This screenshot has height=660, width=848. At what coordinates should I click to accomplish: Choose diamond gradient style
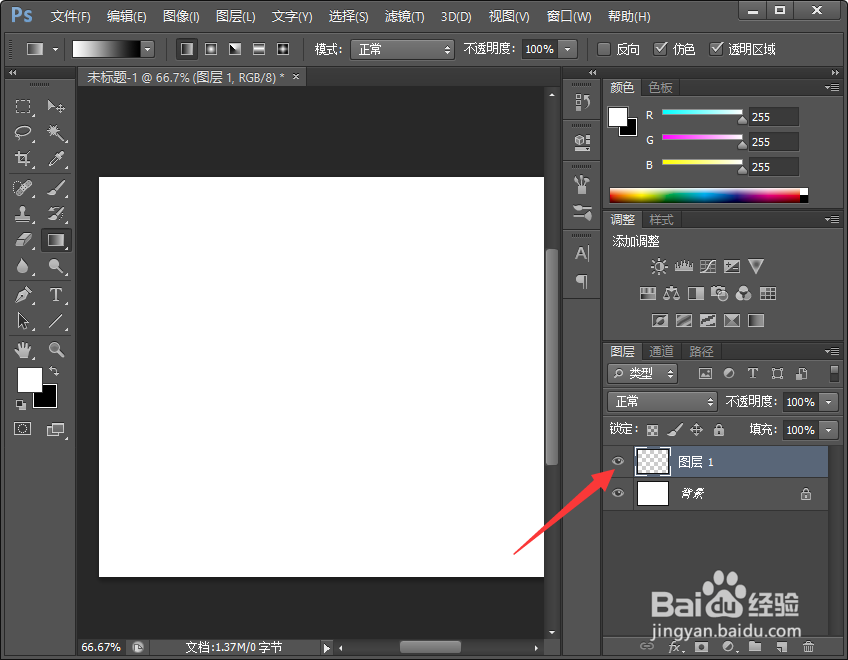(283, 49)
